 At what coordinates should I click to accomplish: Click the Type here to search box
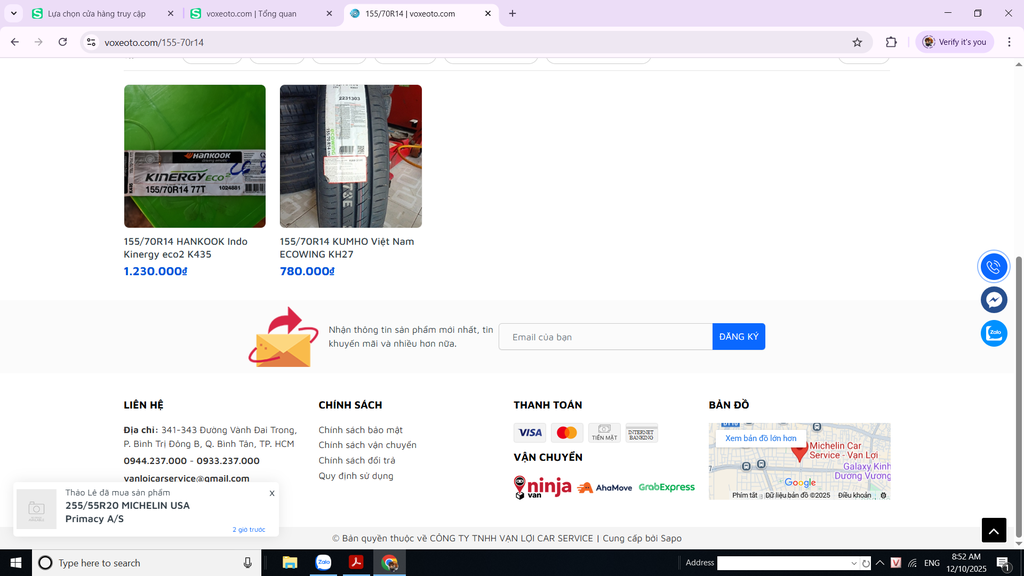click(146, 563)
